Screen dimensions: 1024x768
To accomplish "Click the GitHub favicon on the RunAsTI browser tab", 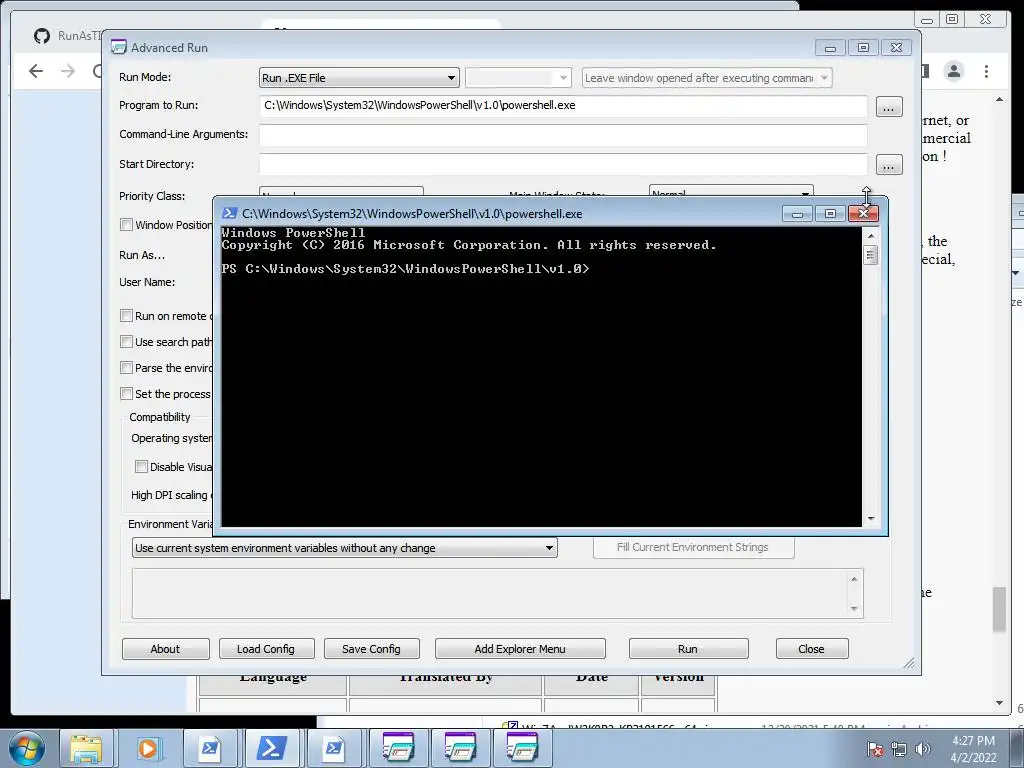I will tap(42, 36).
